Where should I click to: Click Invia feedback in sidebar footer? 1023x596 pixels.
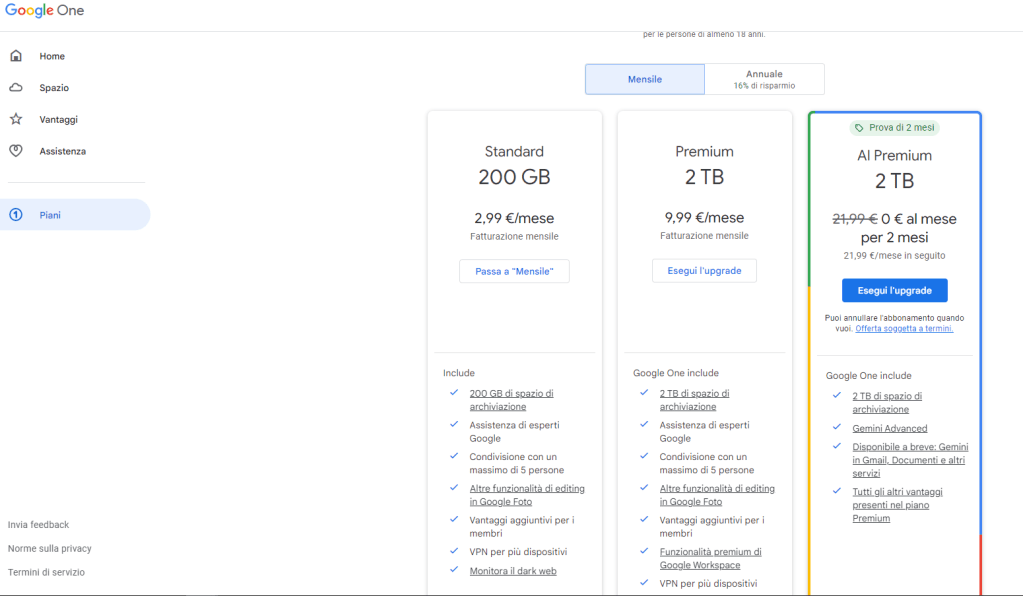pyautogui.click(x=38, y=524)
